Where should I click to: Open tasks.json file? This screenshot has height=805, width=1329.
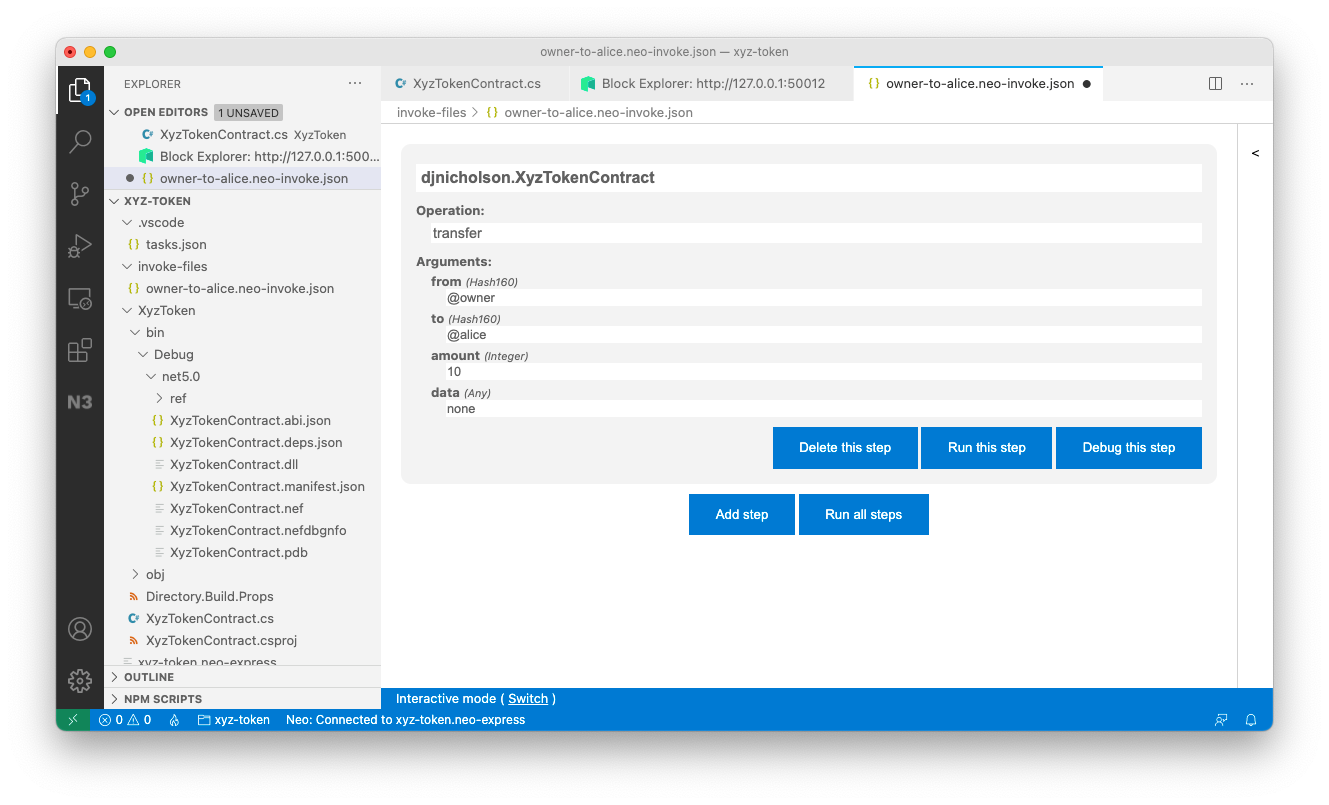tap(242, 244)
